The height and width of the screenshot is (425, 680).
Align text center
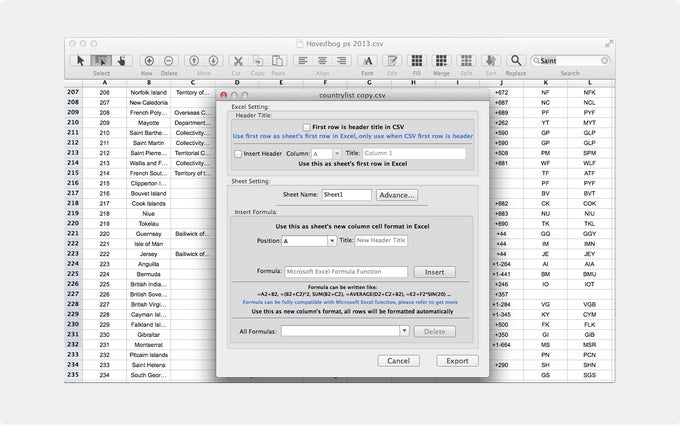[322, 61]
